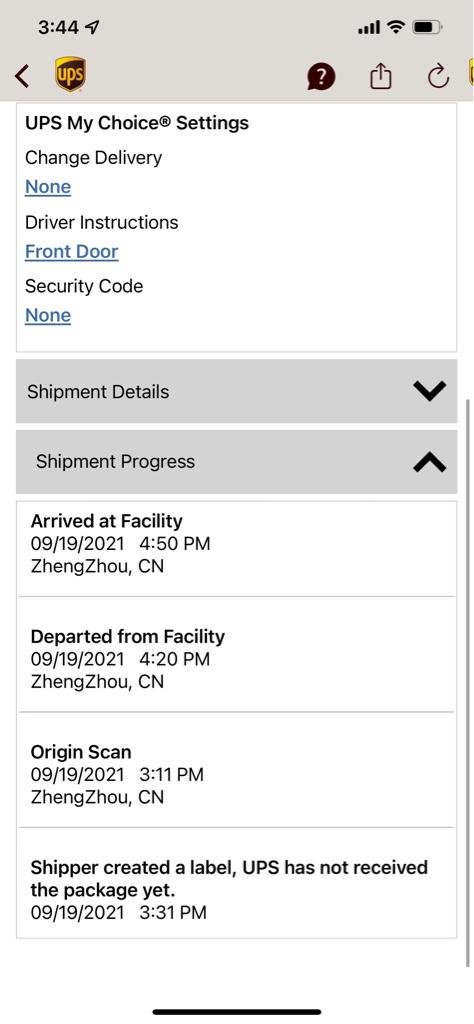Select the Departed from Facility entry
The height and width of the screenshot is (1024, 474).
[236, 658]
